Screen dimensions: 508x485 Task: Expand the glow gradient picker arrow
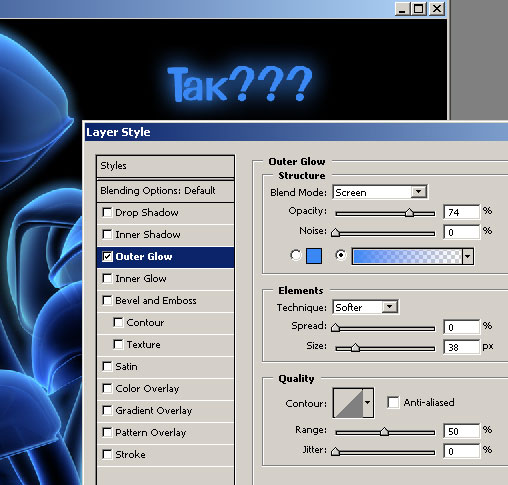(468, 256)
